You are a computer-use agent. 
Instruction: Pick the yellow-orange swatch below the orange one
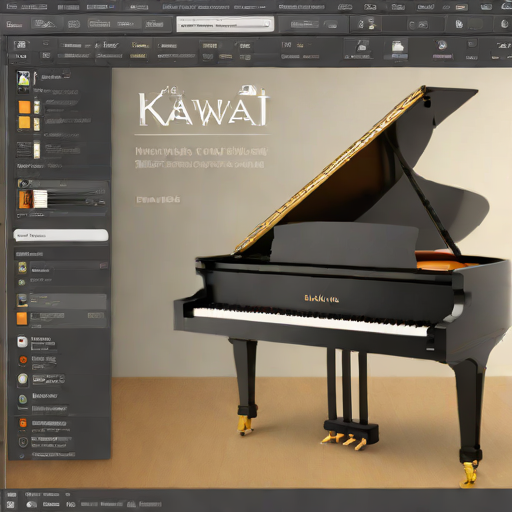click(x=24, y=122)
